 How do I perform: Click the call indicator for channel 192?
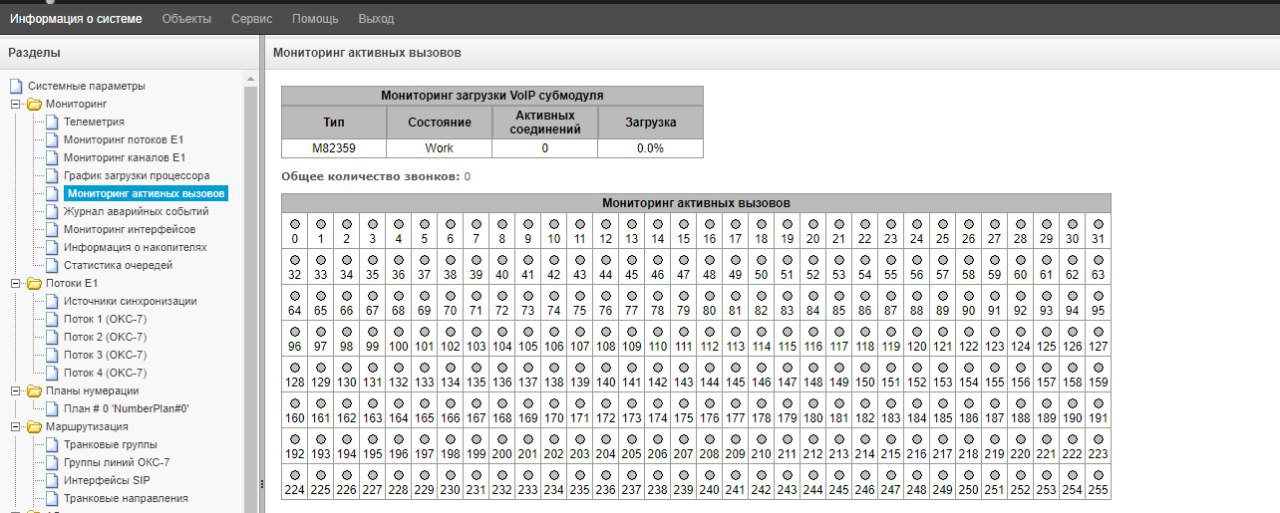(294, 438)
